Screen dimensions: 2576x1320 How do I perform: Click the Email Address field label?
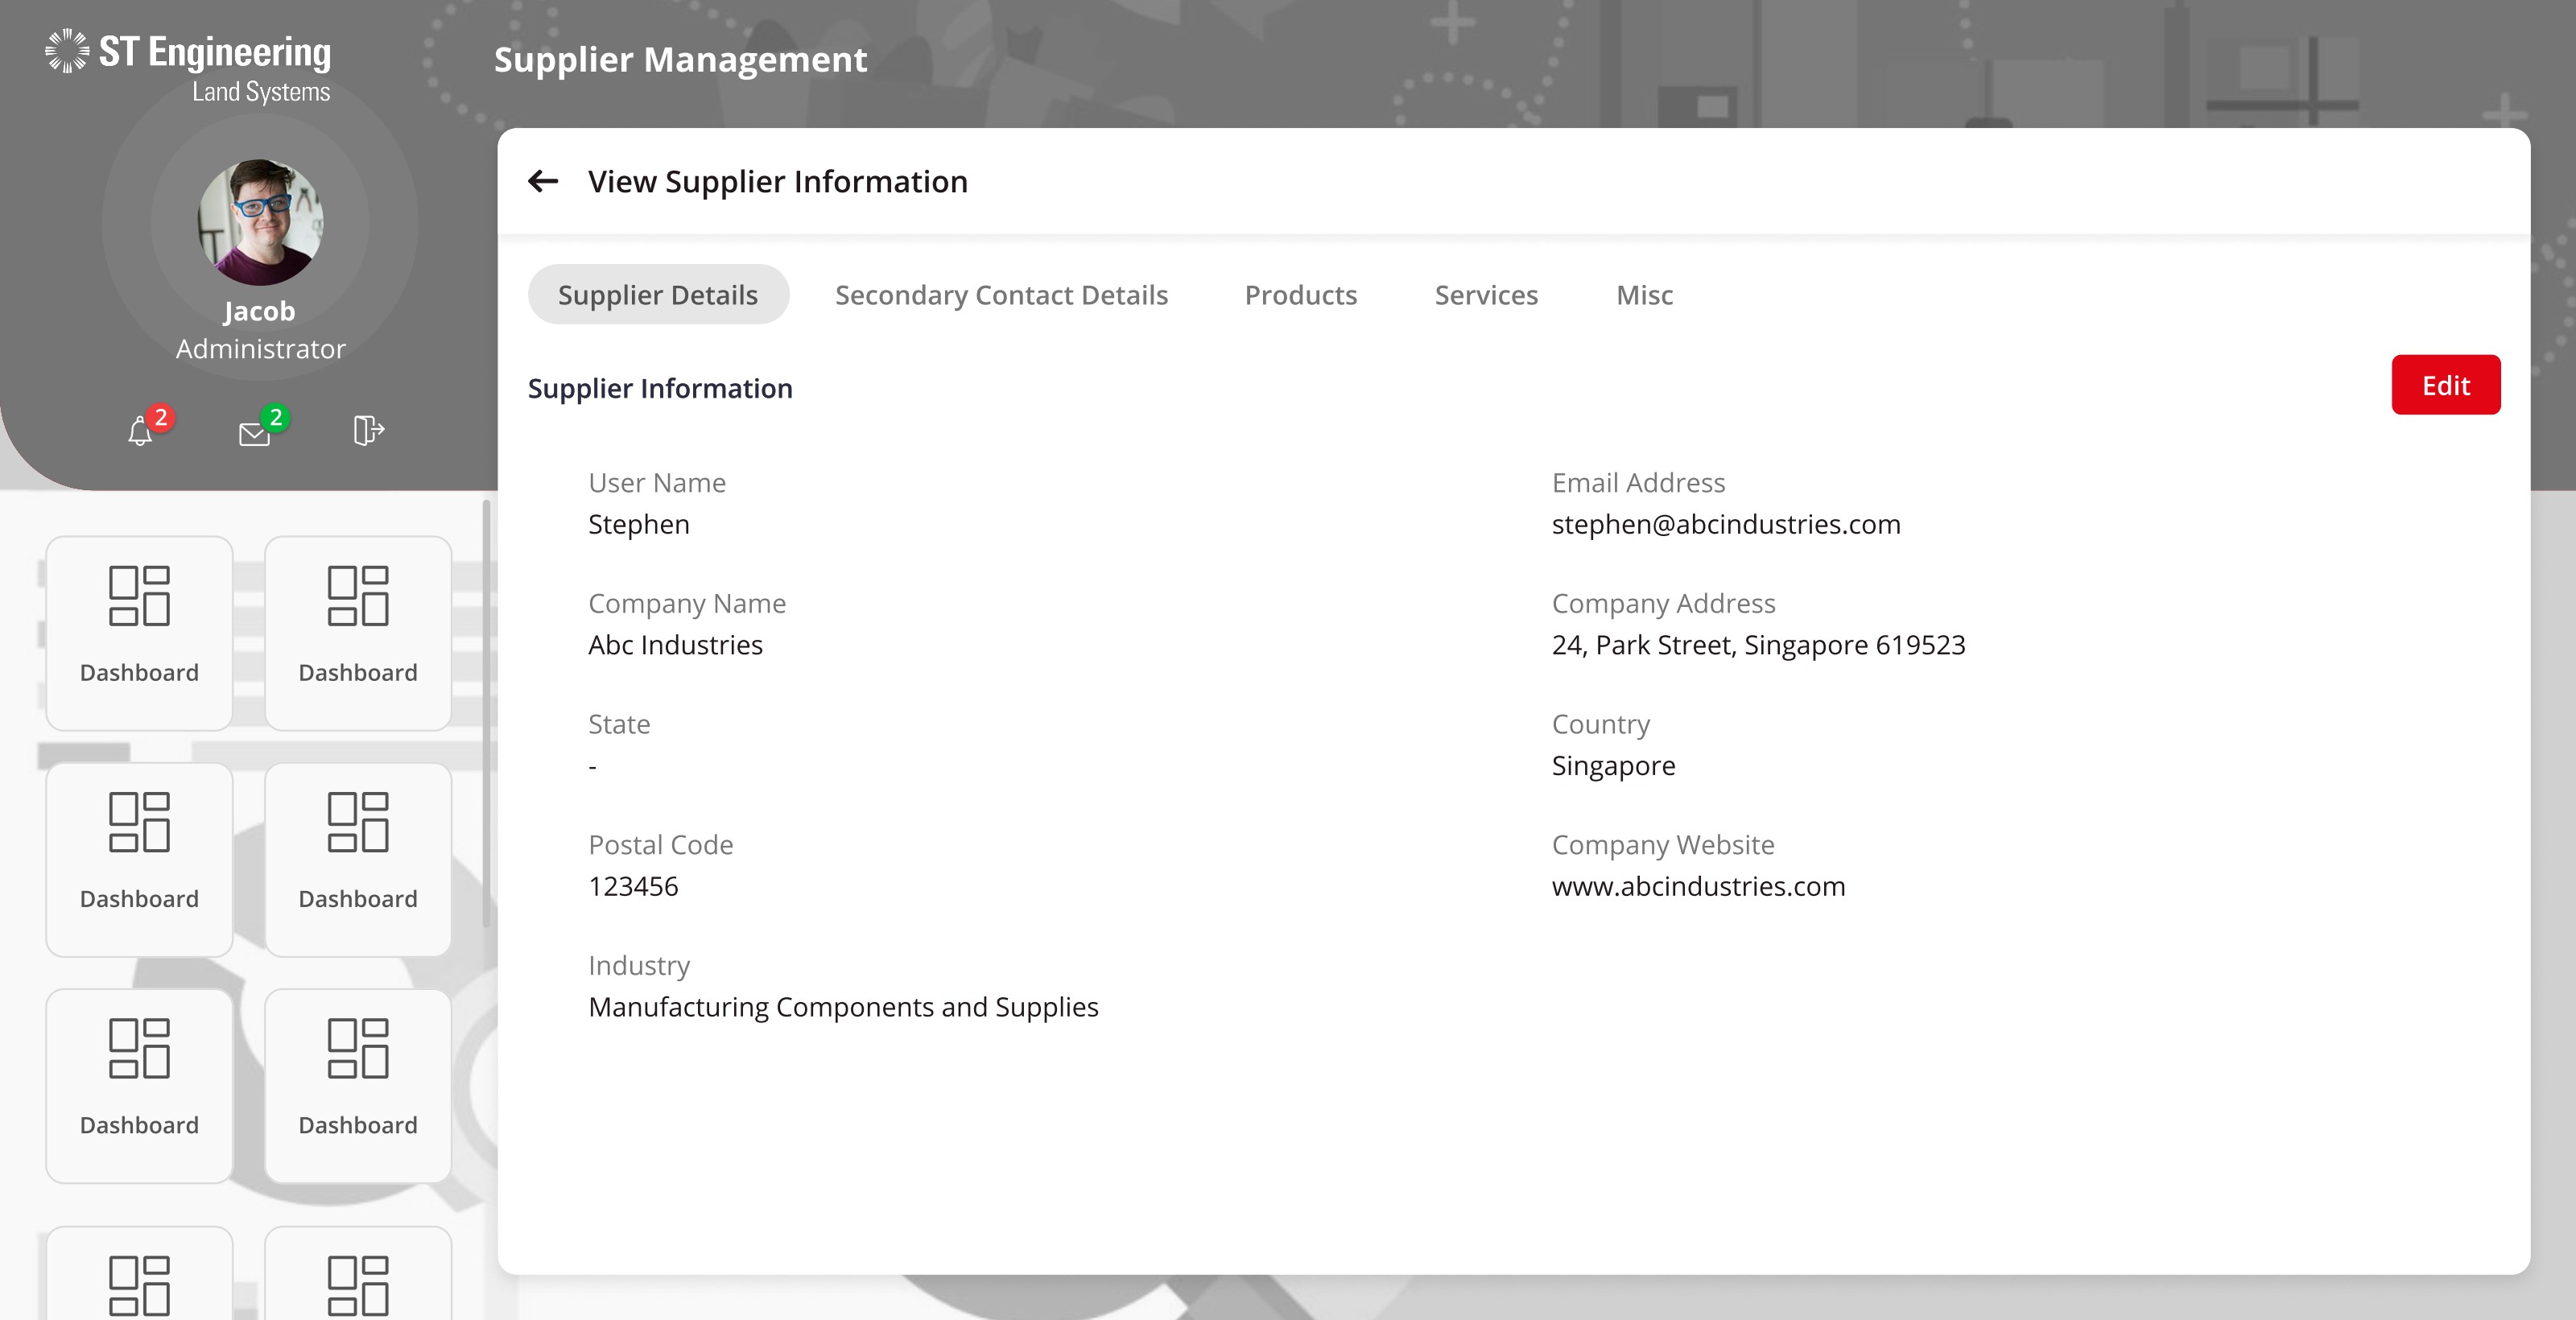1638,483
